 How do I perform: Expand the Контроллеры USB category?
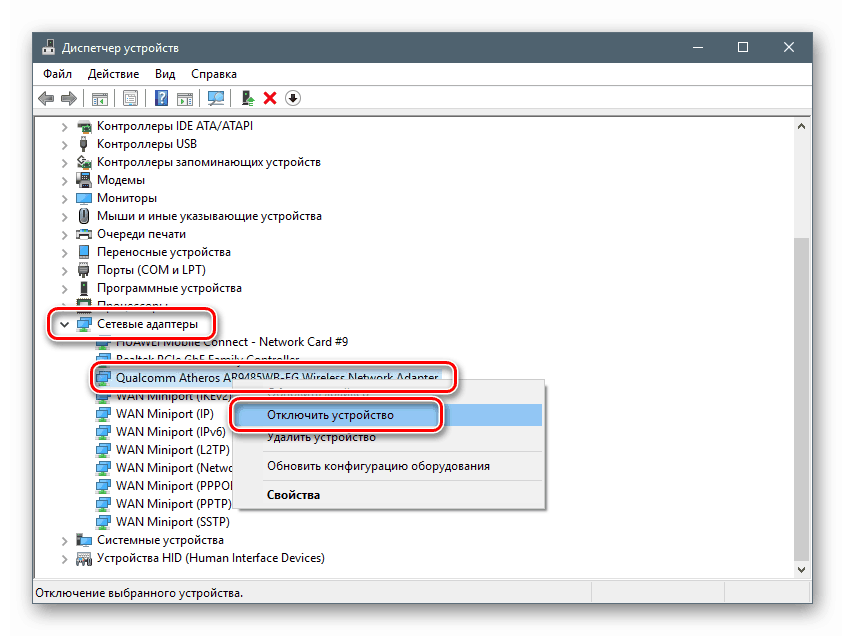click(64, 144)
